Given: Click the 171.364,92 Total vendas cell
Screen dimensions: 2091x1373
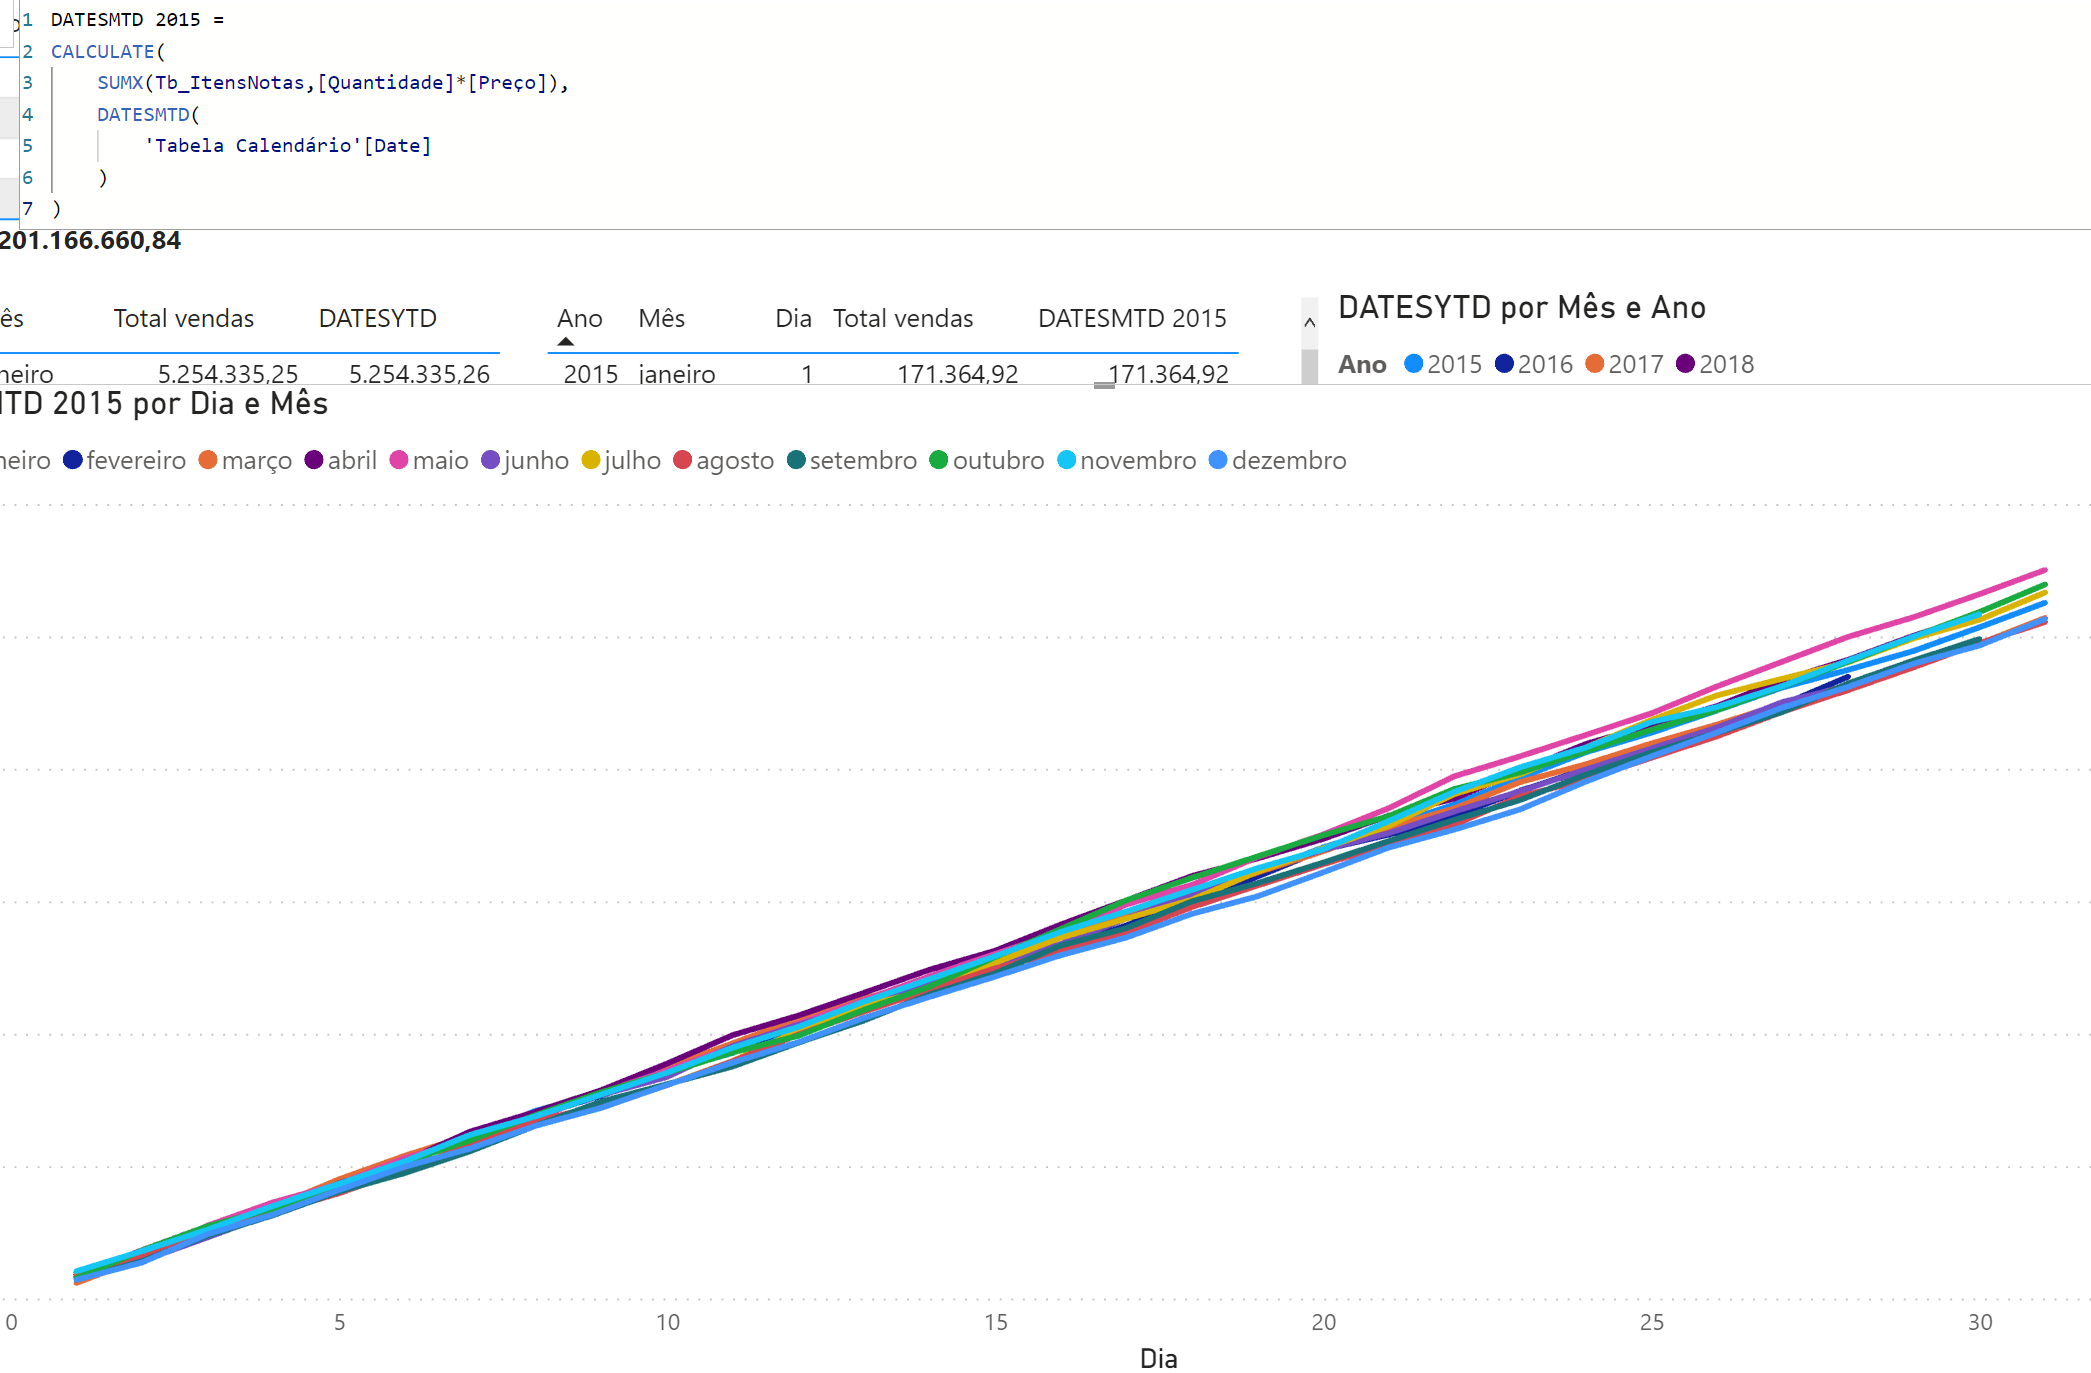Looking at the screenshot, I should 957,374.
